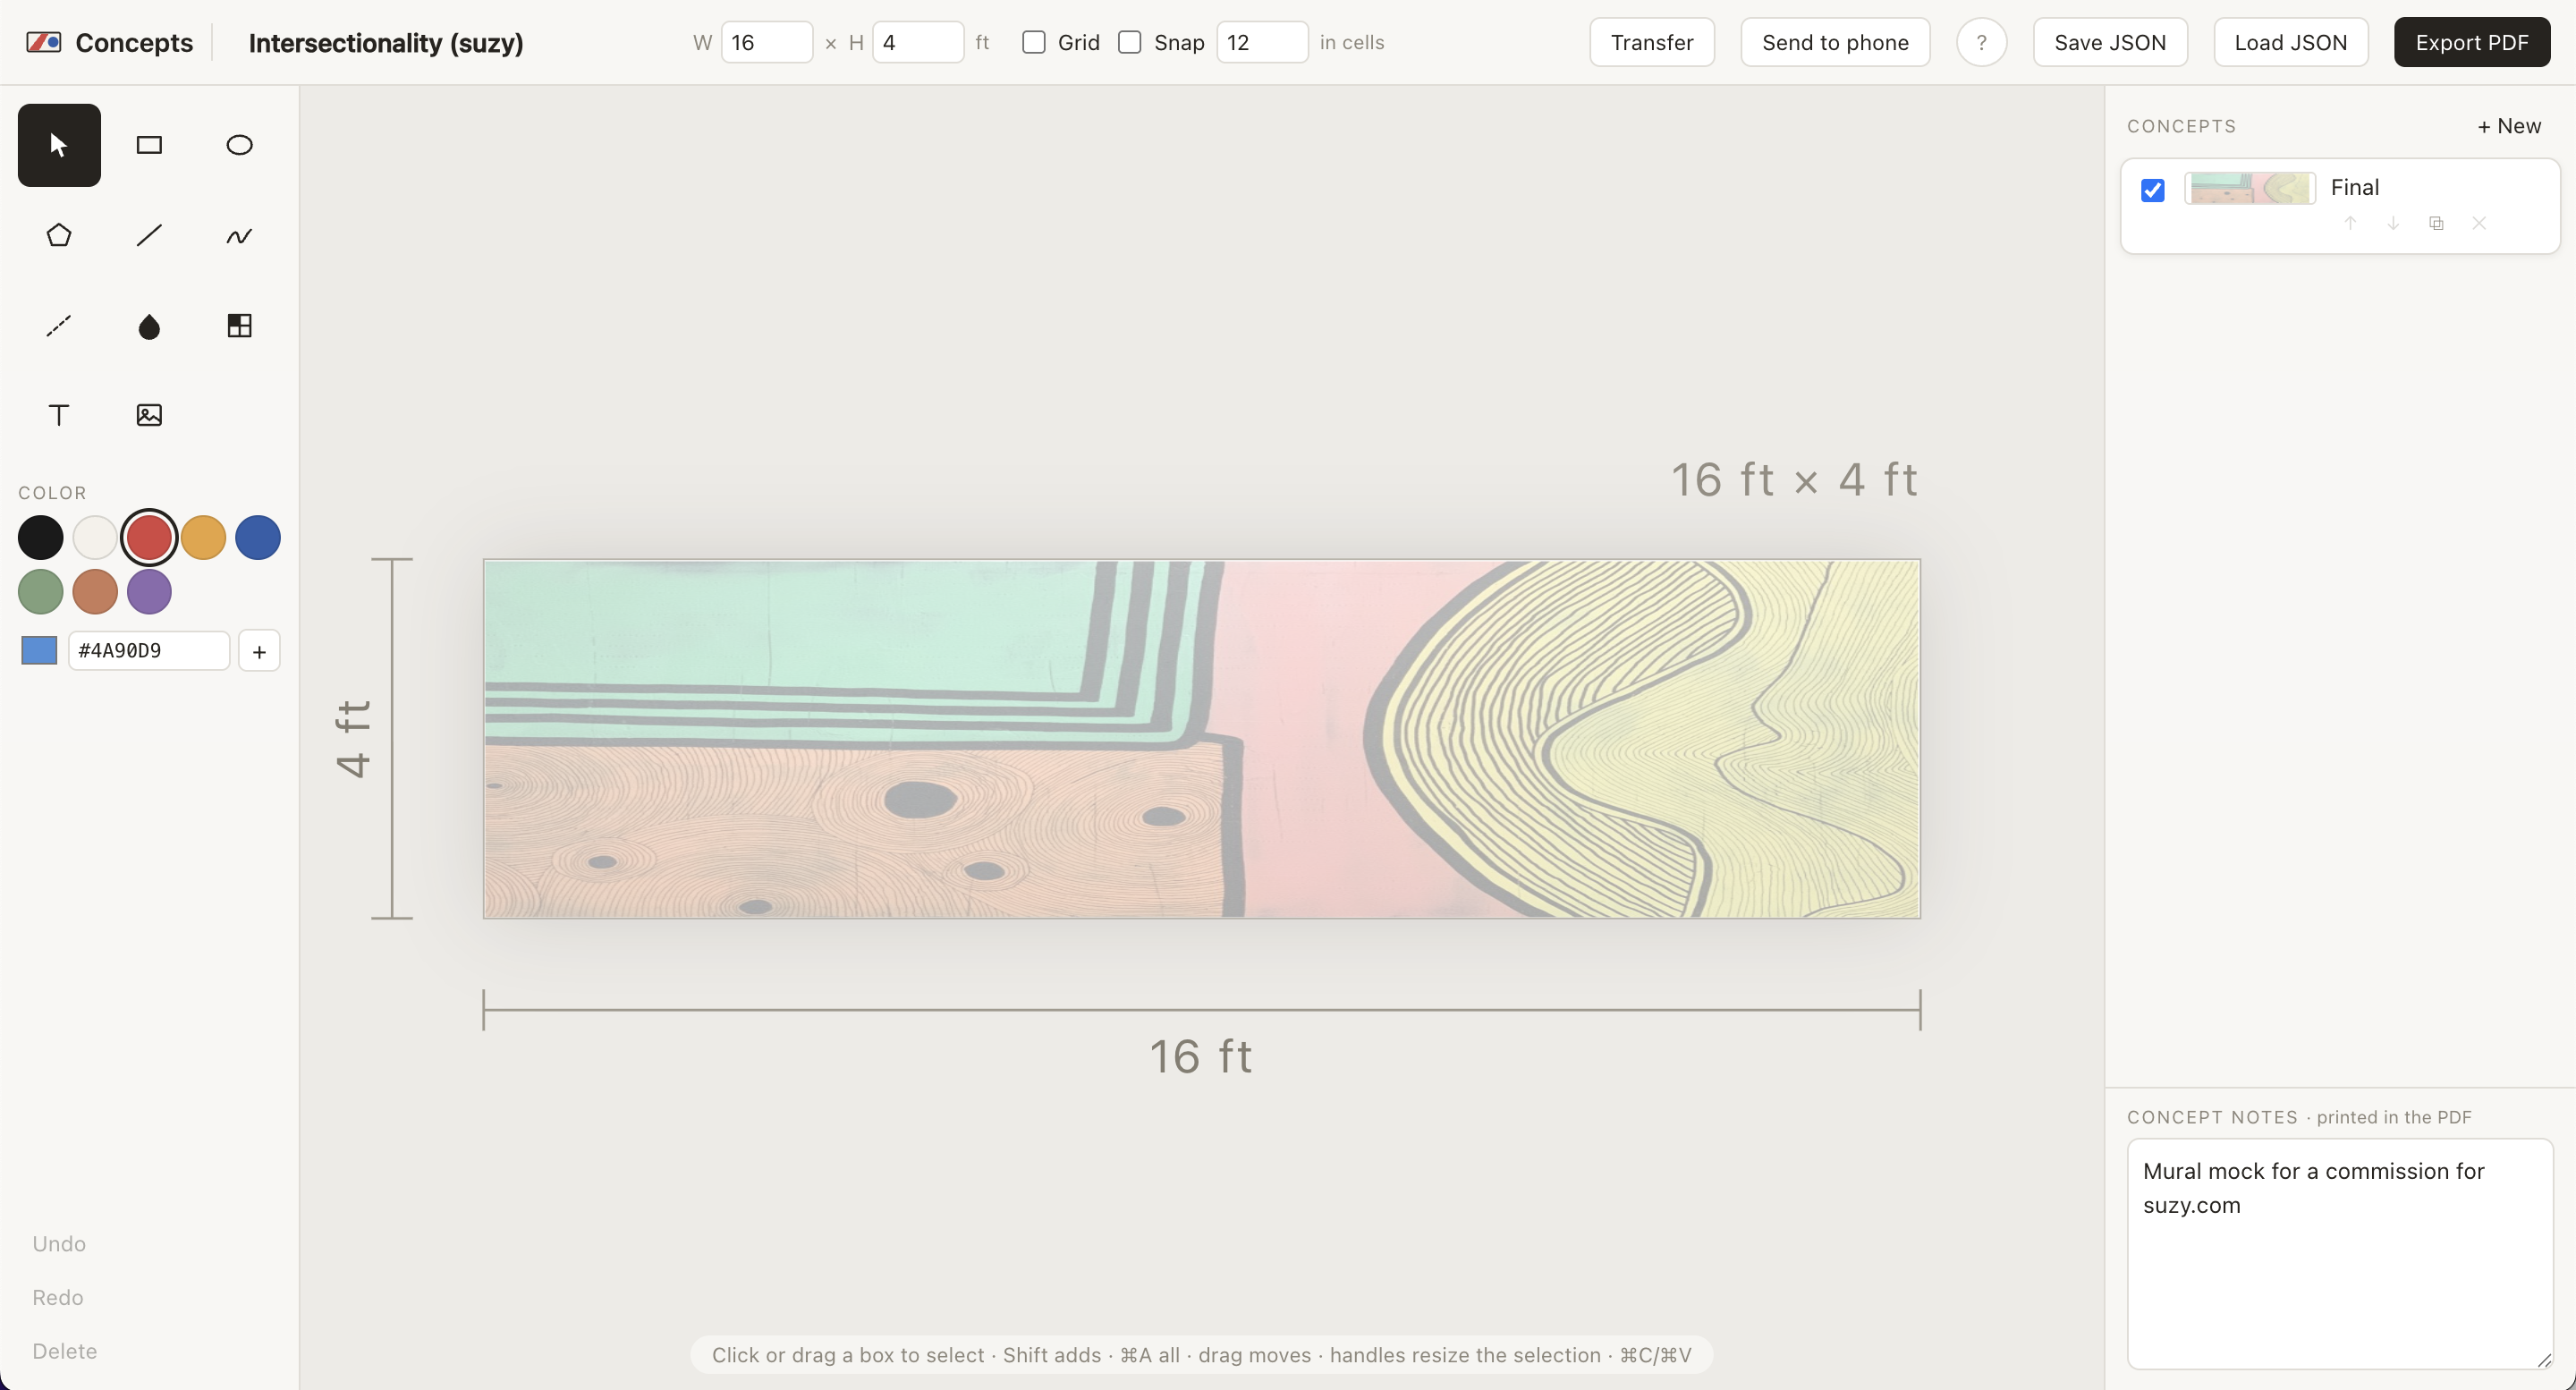Viewport: 2576px width, 1390px height.
Task: Select the Text tool
Action: 59,415
